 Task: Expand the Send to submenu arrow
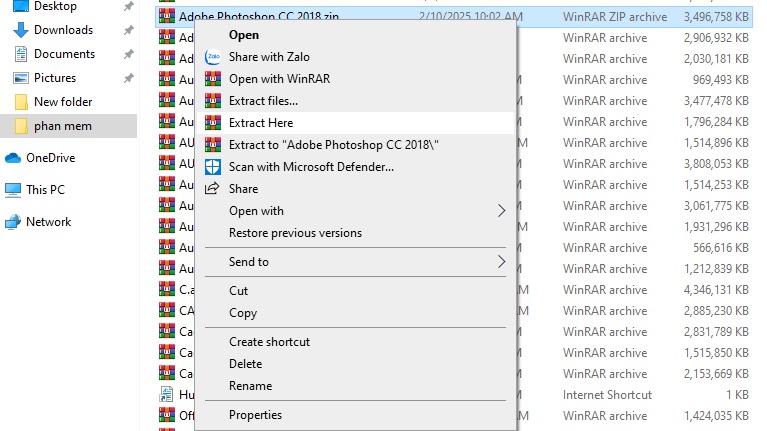pos(502,262)
